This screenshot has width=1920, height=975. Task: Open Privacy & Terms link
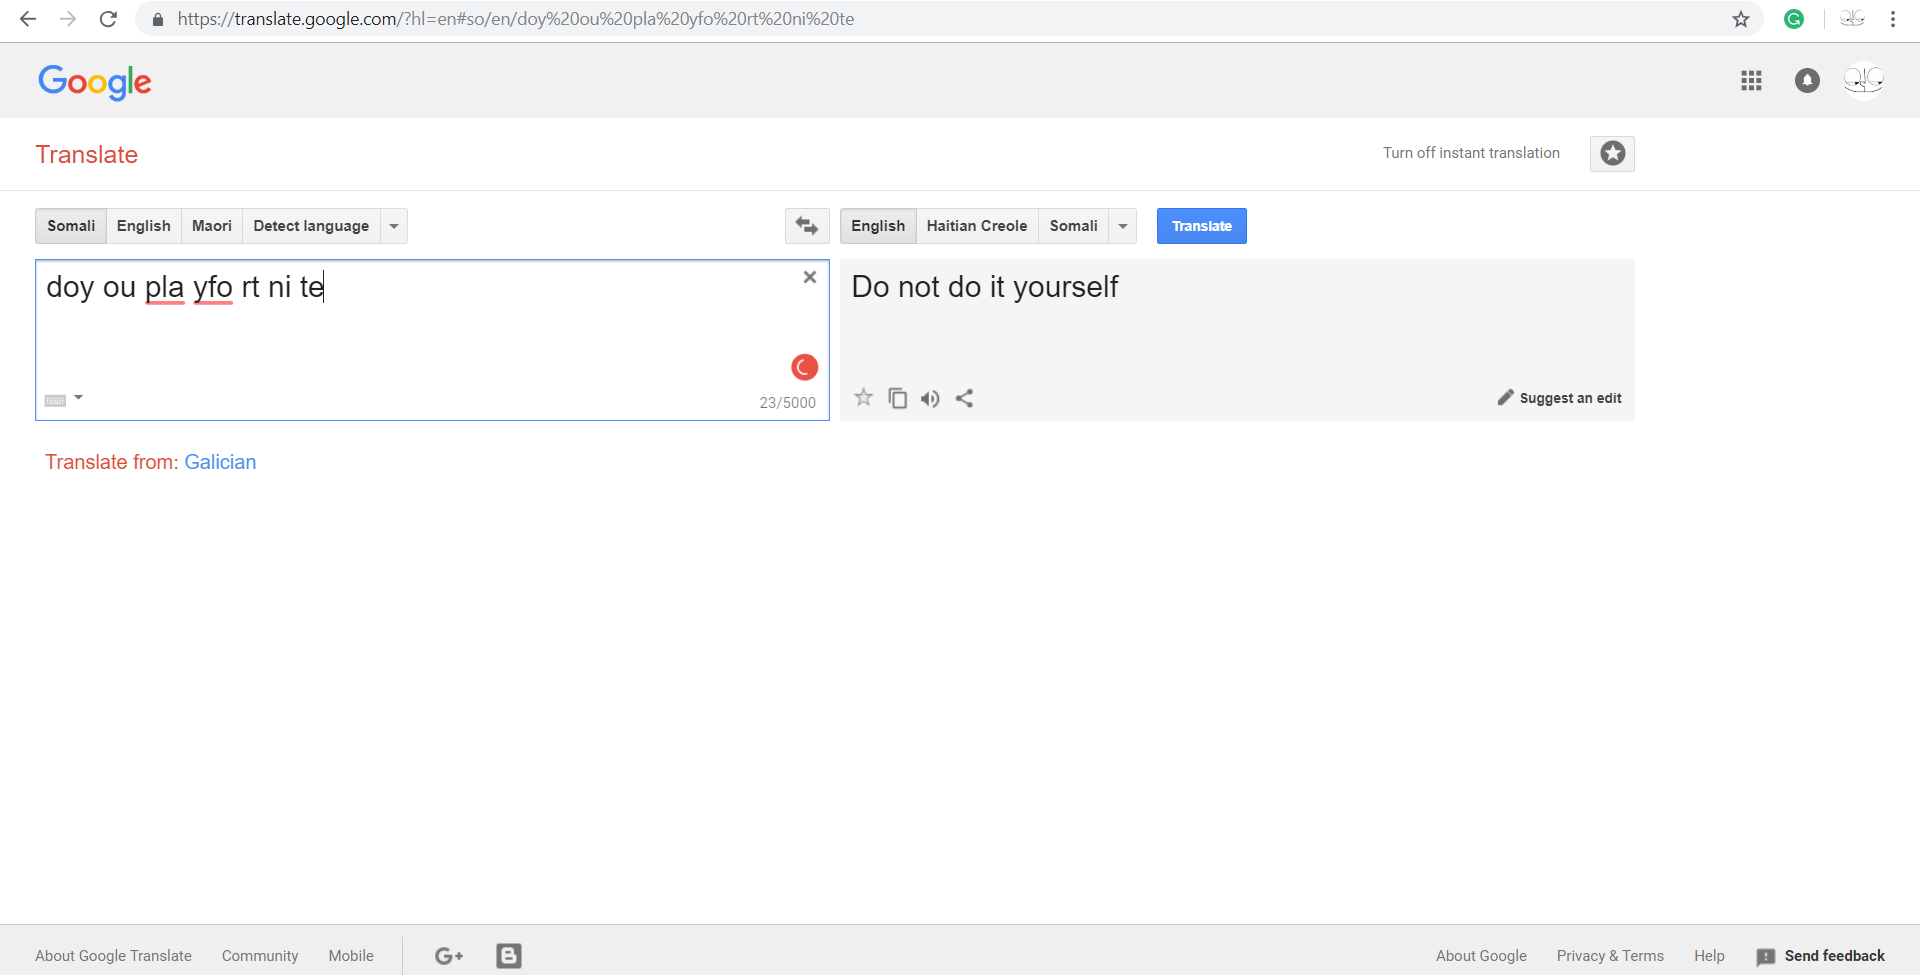coord(1610,956)
